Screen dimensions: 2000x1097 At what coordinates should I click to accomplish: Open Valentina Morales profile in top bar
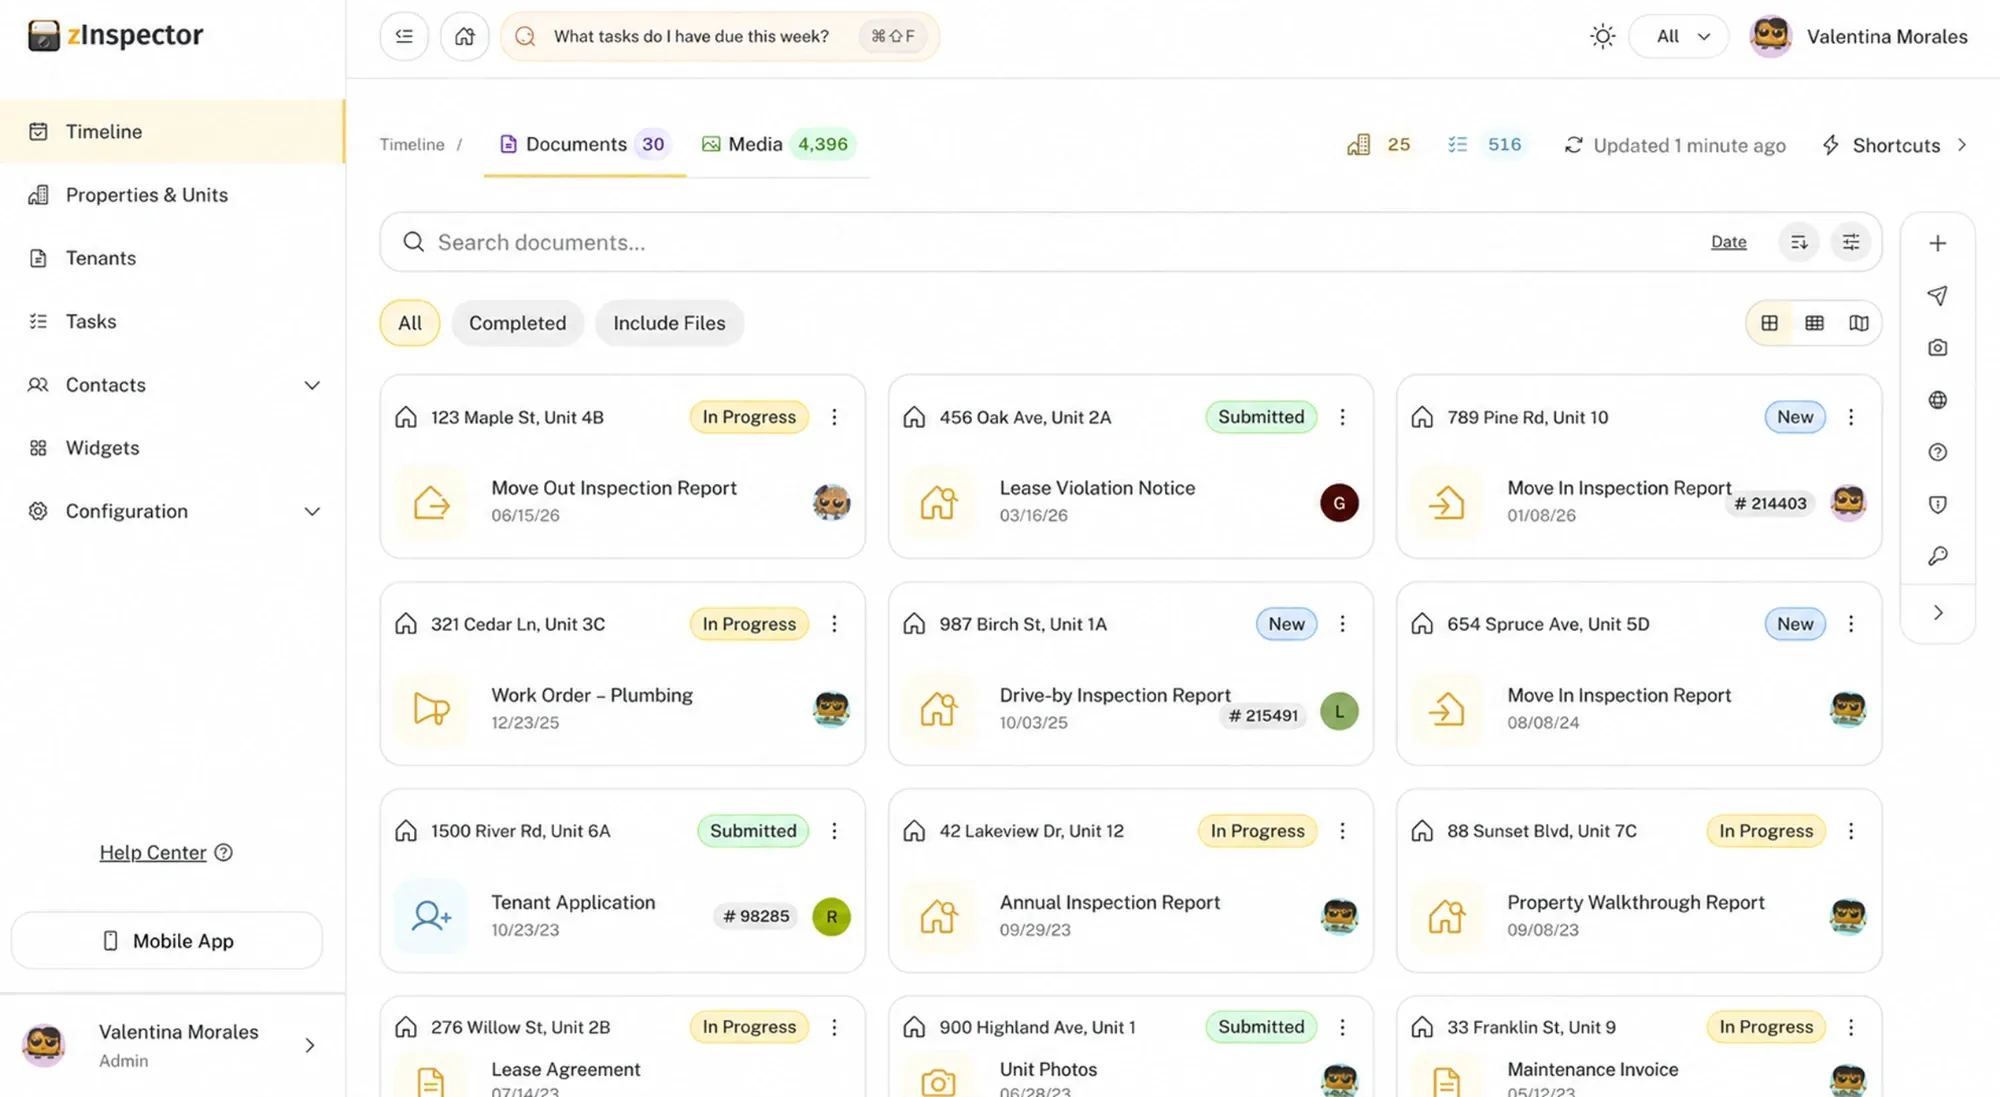1858,36
